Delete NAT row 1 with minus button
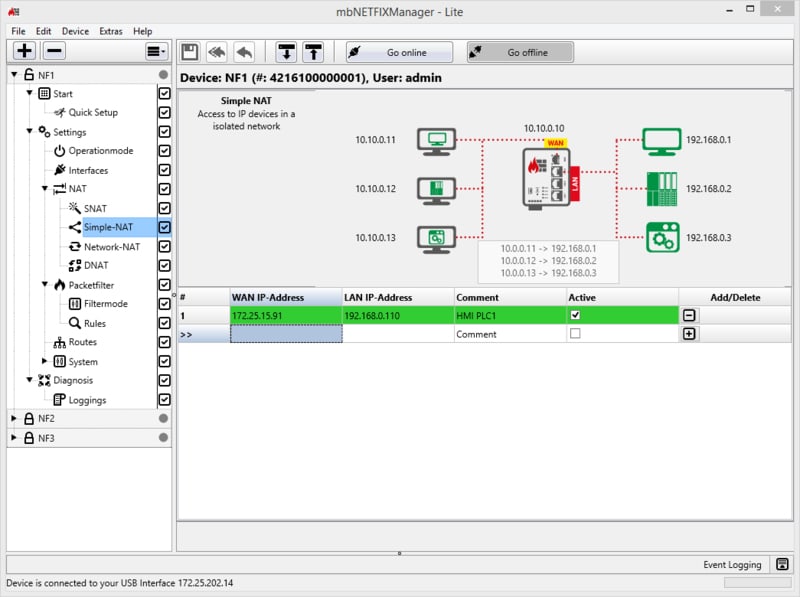 [689, 315]
